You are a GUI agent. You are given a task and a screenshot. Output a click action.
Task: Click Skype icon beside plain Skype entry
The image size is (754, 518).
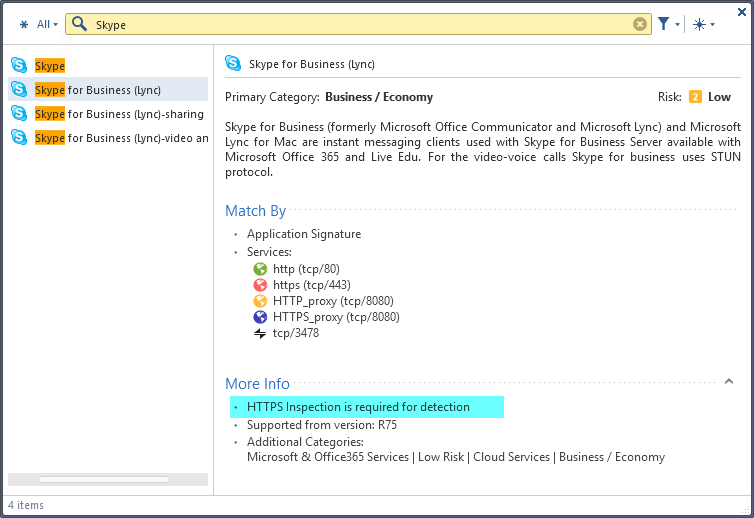(x=19, y=65)
